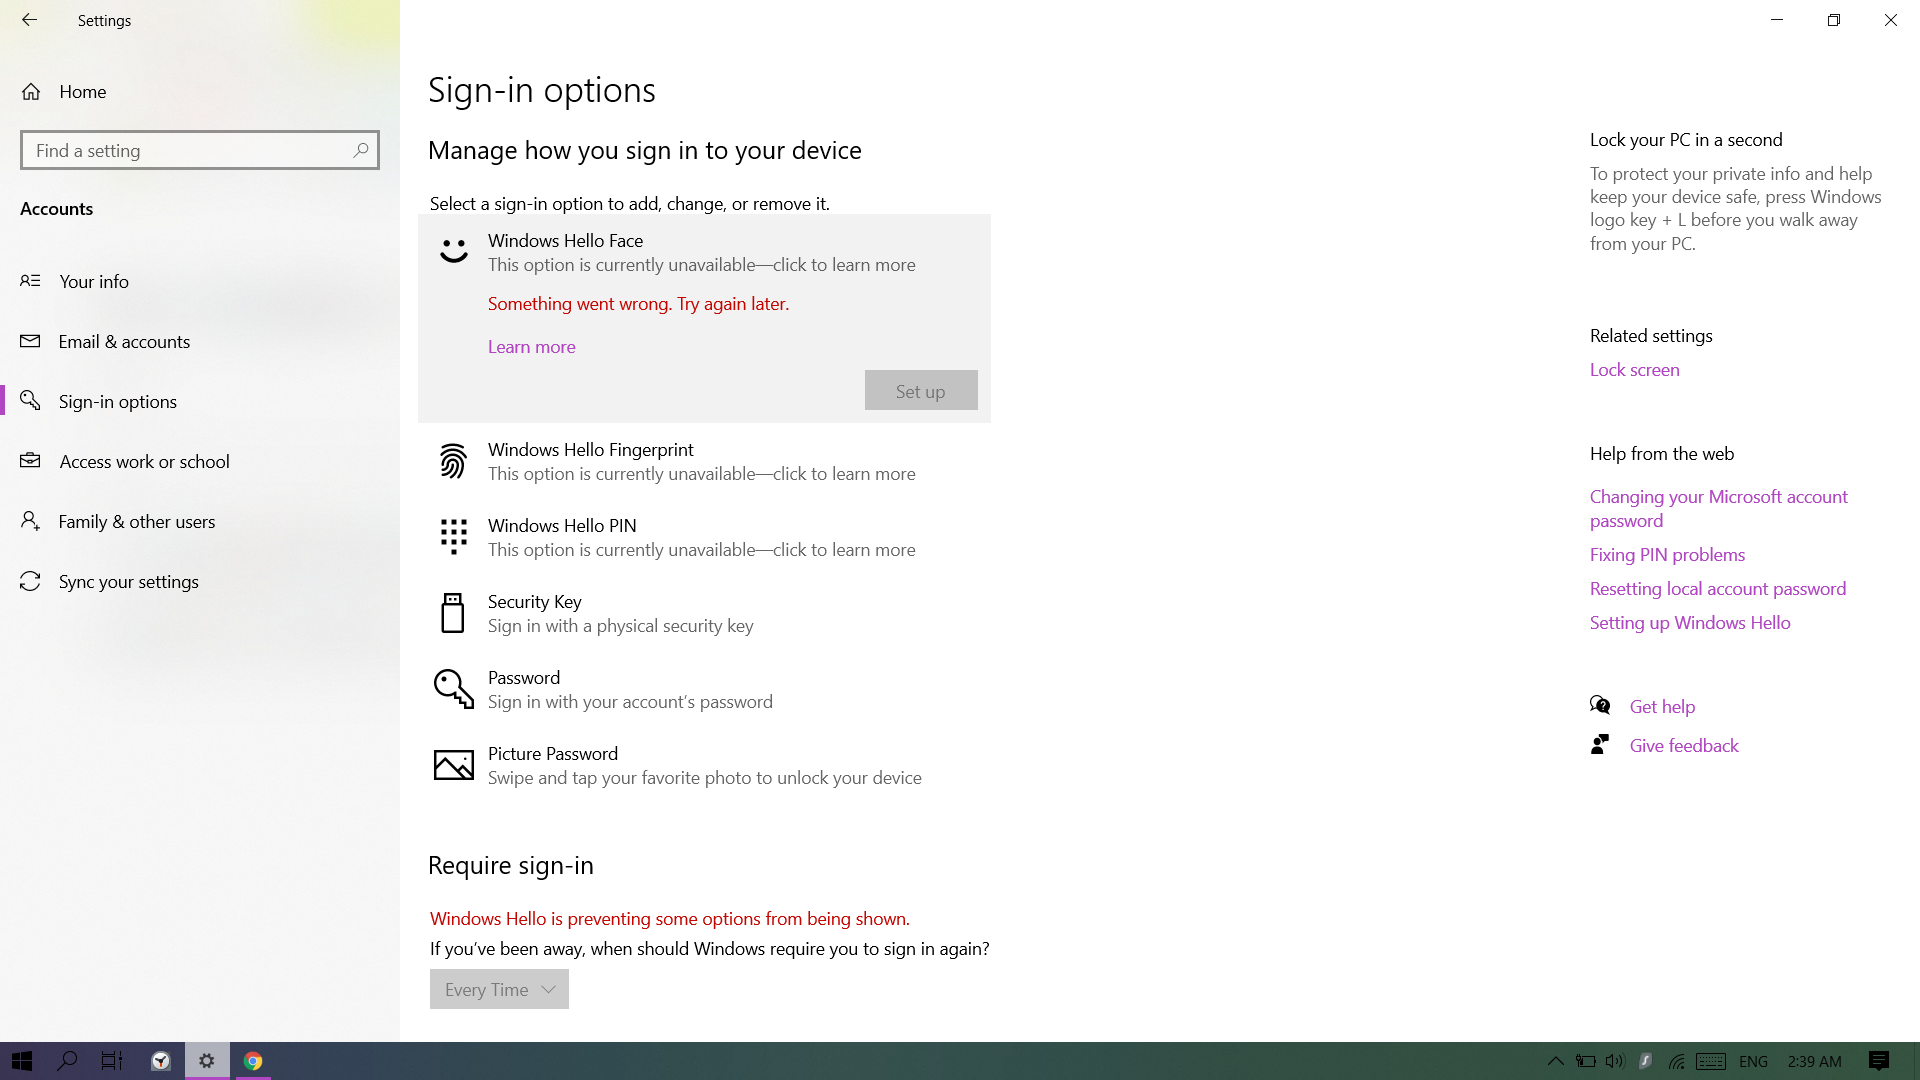Collapse the Windows Hello Face option
The image size is (1920, 1080).
(x=704, y=252)
